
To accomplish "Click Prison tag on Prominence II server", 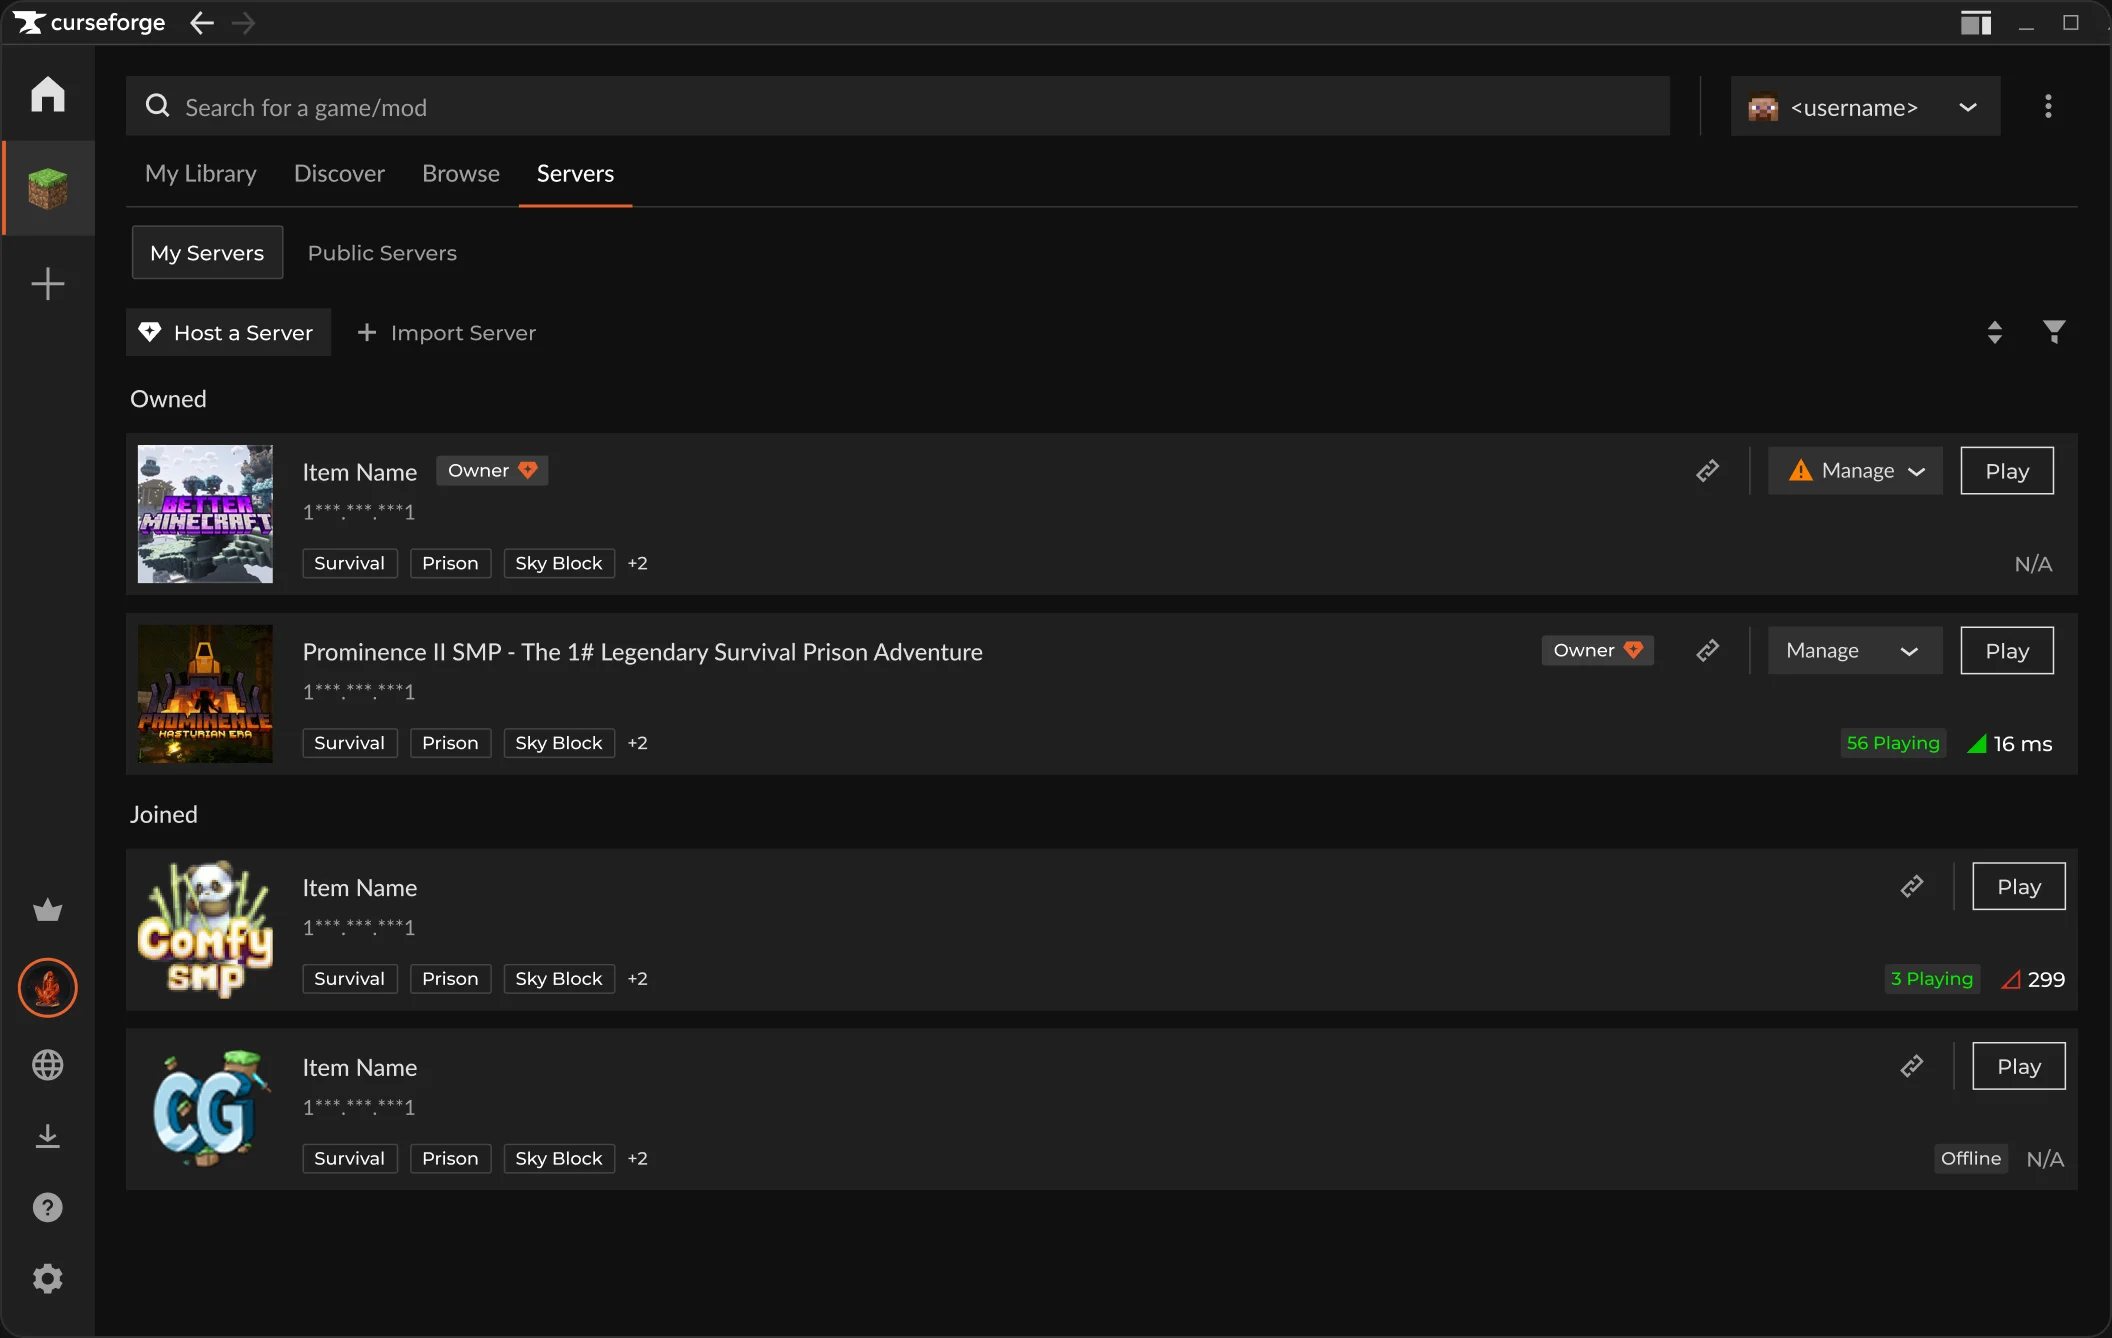I will 450,744.
